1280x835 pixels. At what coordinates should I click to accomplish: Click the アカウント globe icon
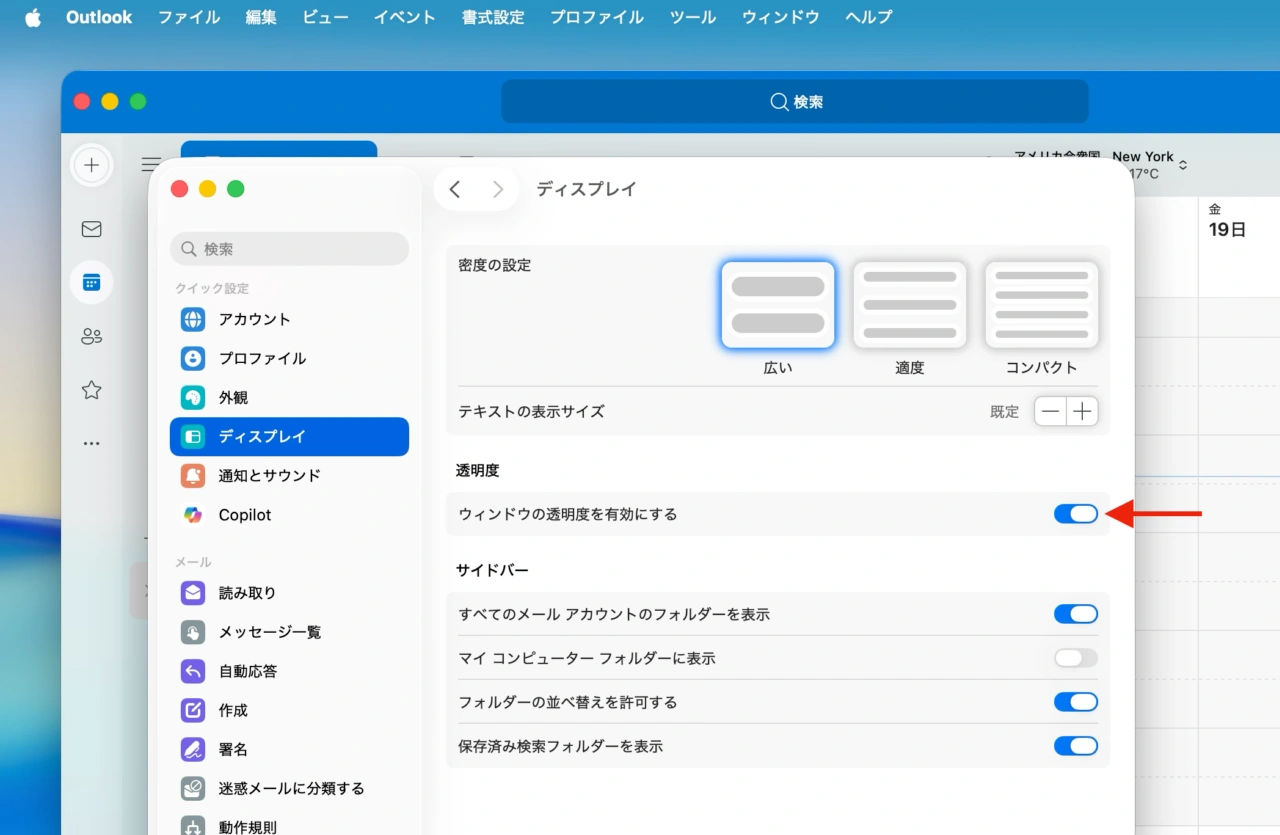pyautogui.click(x=193, y=319)
